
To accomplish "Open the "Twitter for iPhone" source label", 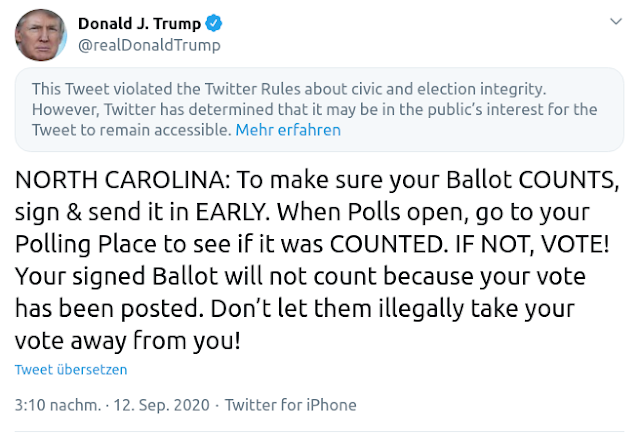I will [x=290, y=405].
